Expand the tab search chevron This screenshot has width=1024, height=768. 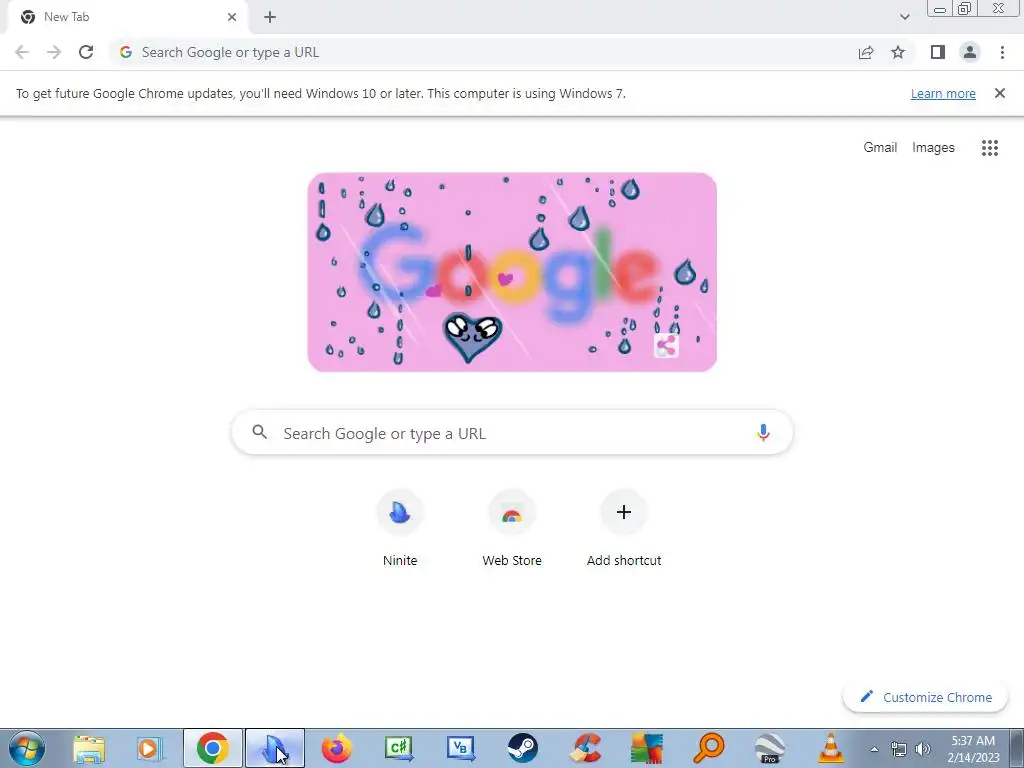pyautogui.click(x=904, y=17)
